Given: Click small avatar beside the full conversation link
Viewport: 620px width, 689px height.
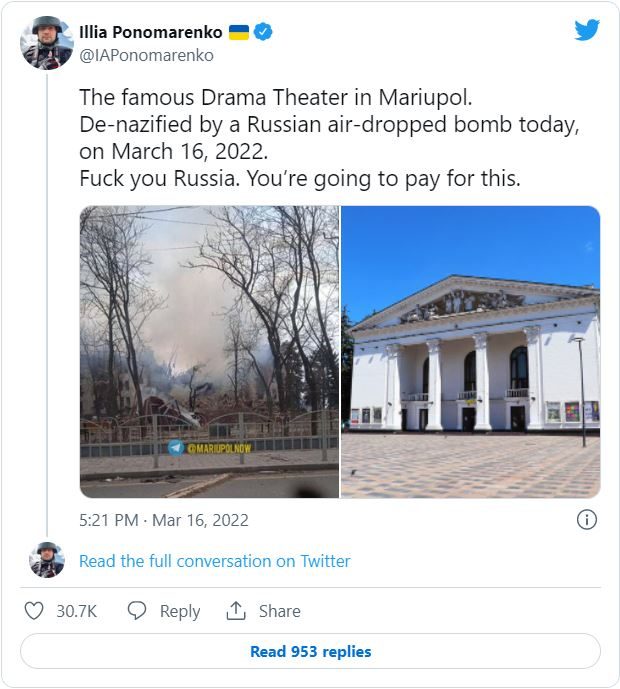Looking at the screenshot, I should [x=46, y=560].
